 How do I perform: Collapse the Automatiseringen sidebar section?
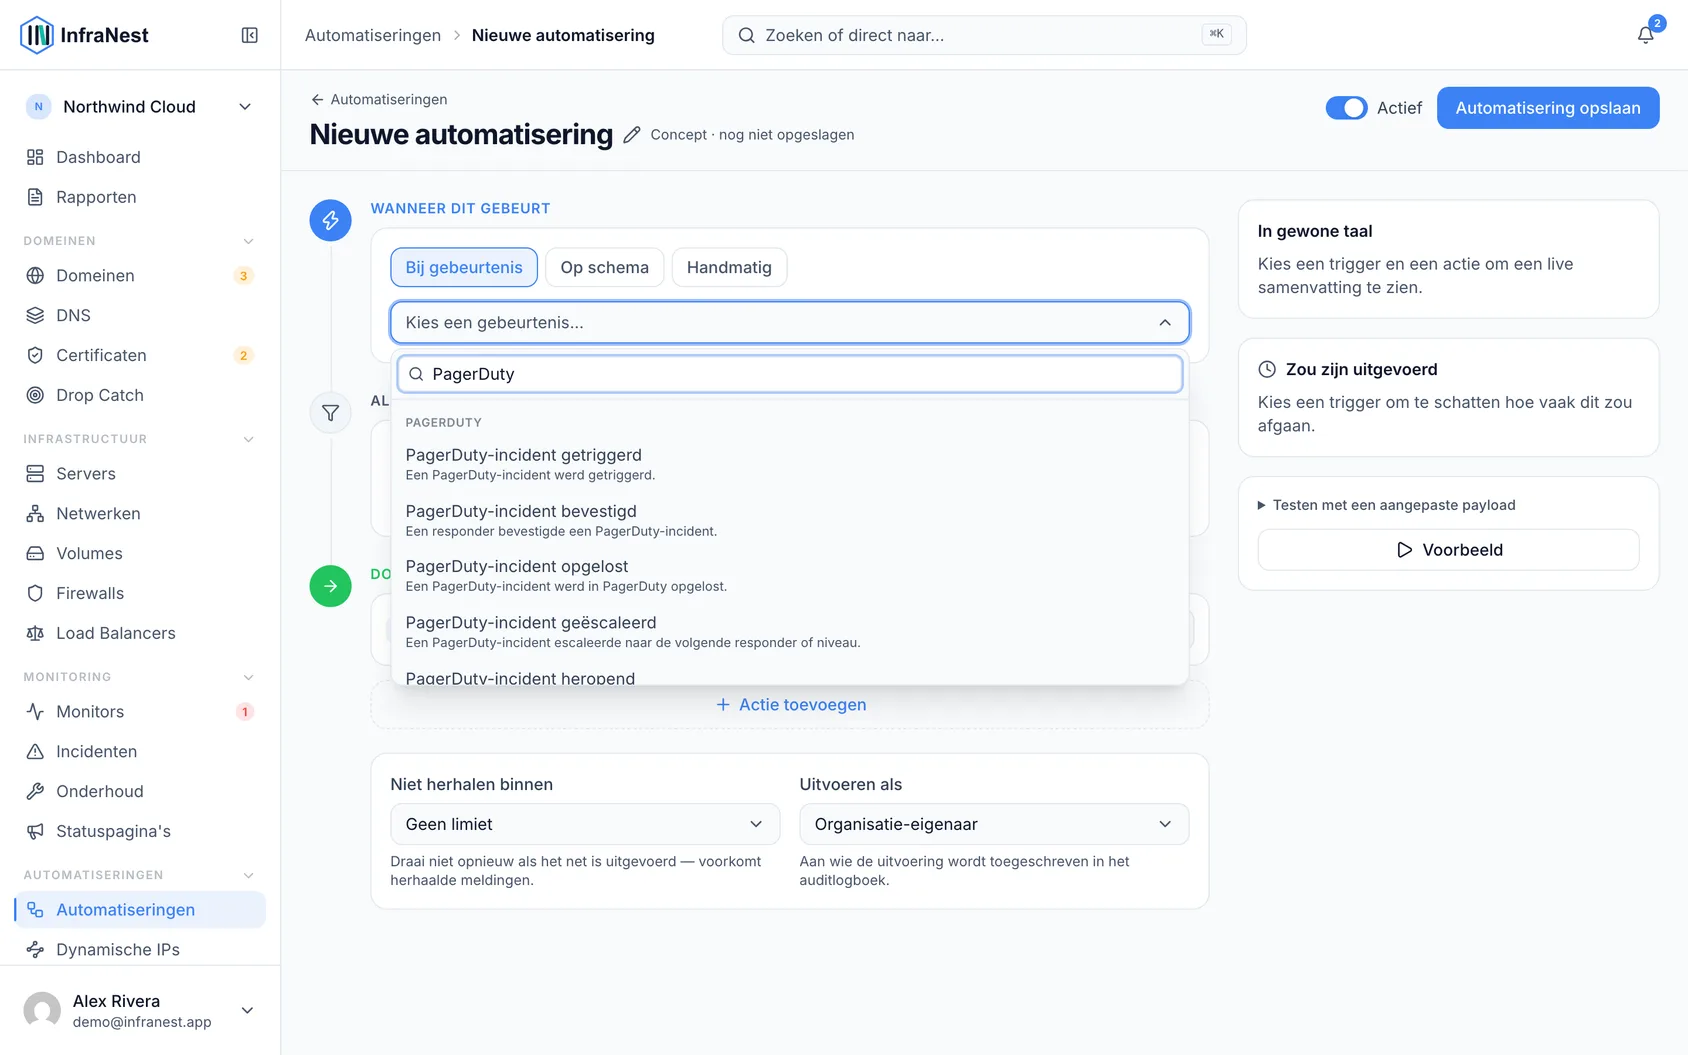[248, 875]
